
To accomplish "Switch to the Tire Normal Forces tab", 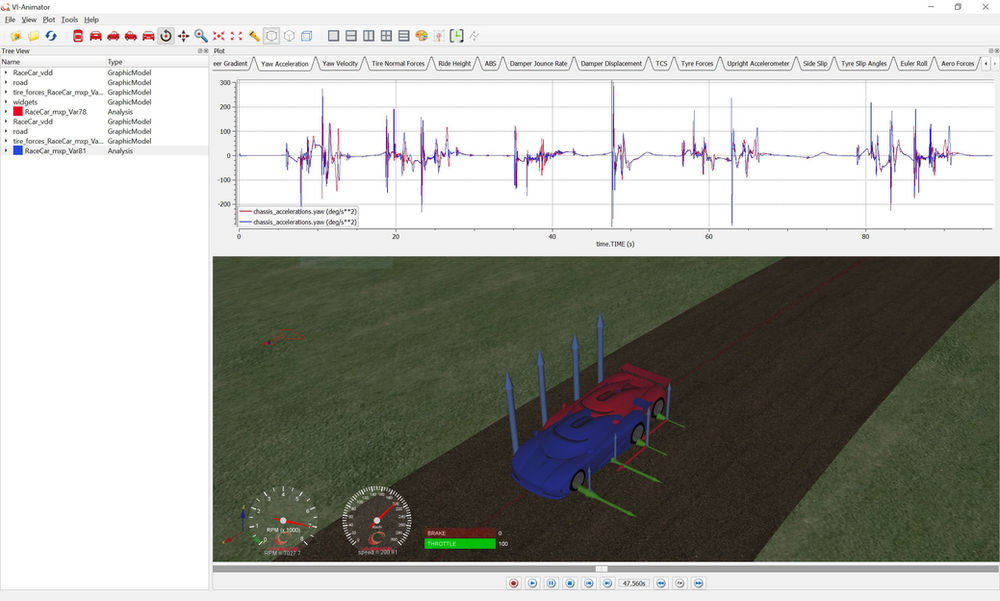I will (x=398, y=62).
